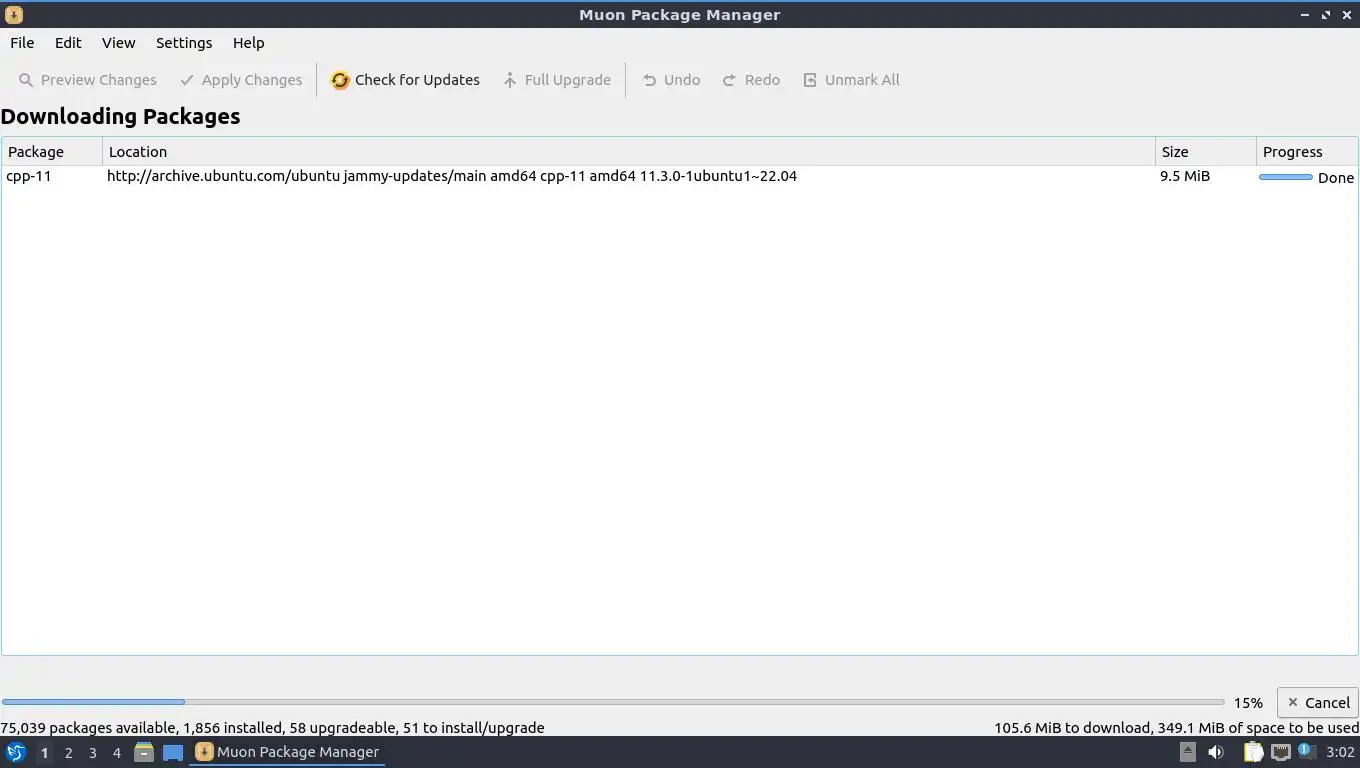Click Muon Package Manager taskbar entry
1360x768 pixels.
[287, 752]
